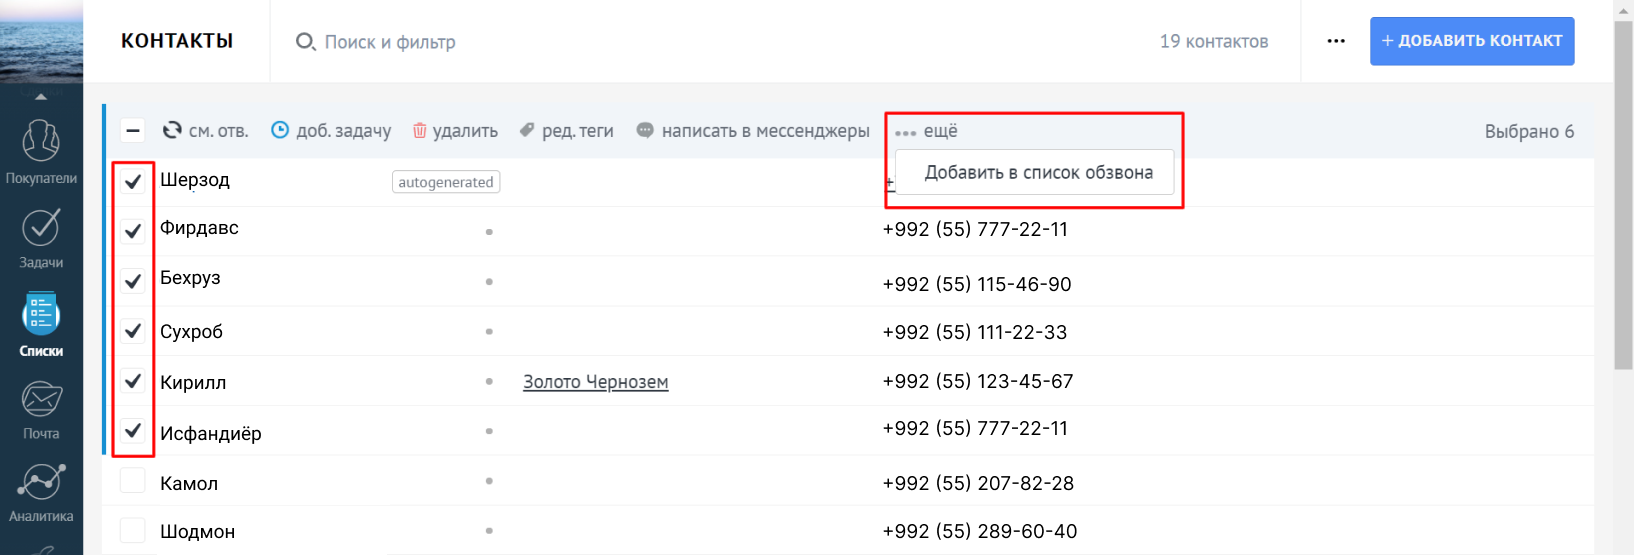Uncheck the checkbox next to Шерзод
The width and height of the screenshot is (1634, 555).
coord(133,181)
